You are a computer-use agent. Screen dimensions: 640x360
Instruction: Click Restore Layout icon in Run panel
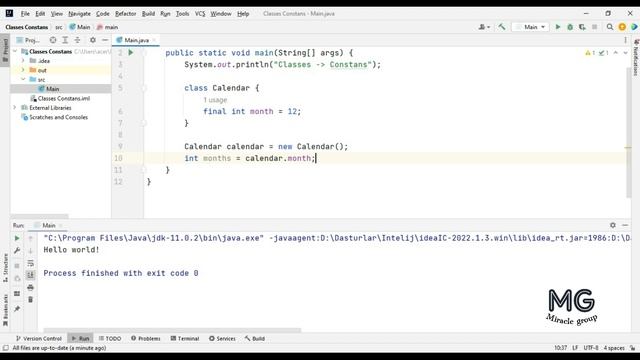point(17,293)
